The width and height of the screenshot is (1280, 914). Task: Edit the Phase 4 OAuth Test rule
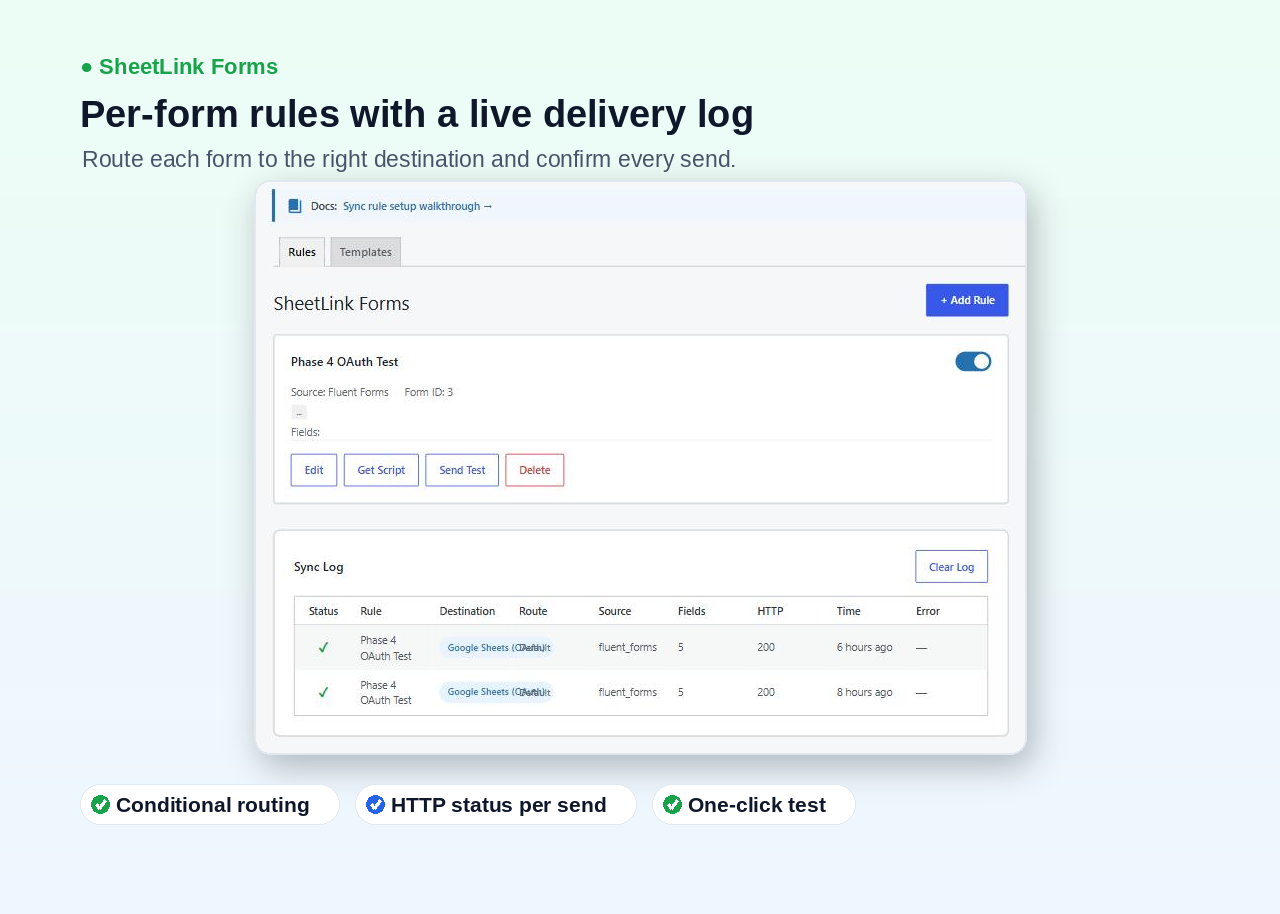pos(314,470)
